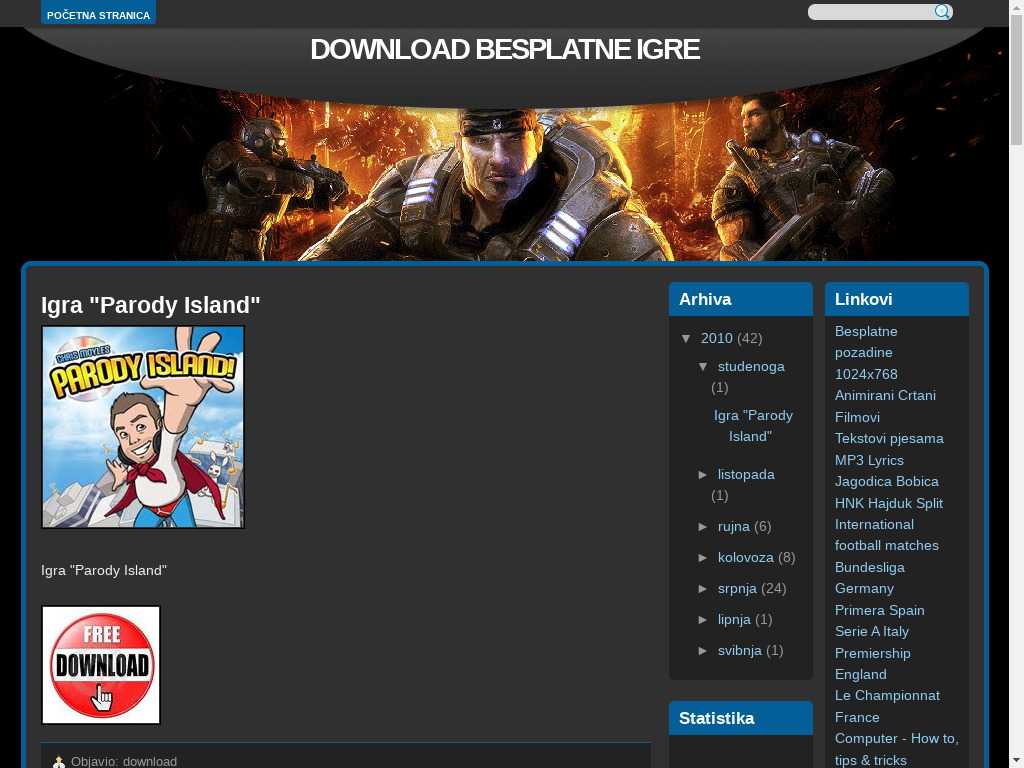This screenshot has height=768, width=1024.
Task: Visit the Animirani Crtani Filmovi link
Action: pyautogui.click(x=885, y=405)
